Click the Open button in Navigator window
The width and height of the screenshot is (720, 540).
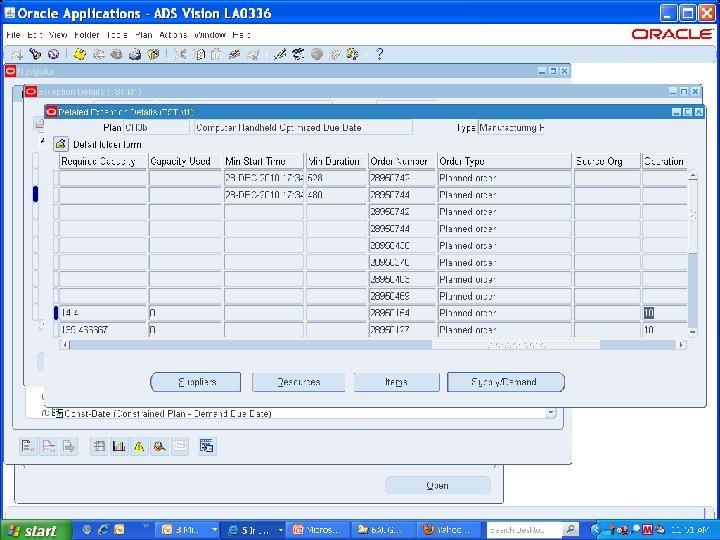pos(438,485)
